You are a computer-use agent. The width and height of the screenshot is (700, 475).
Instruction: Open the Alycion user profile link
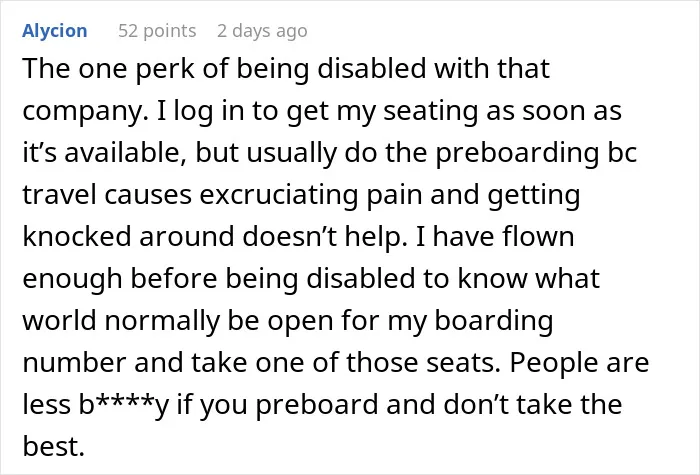[x=54, y=31]
